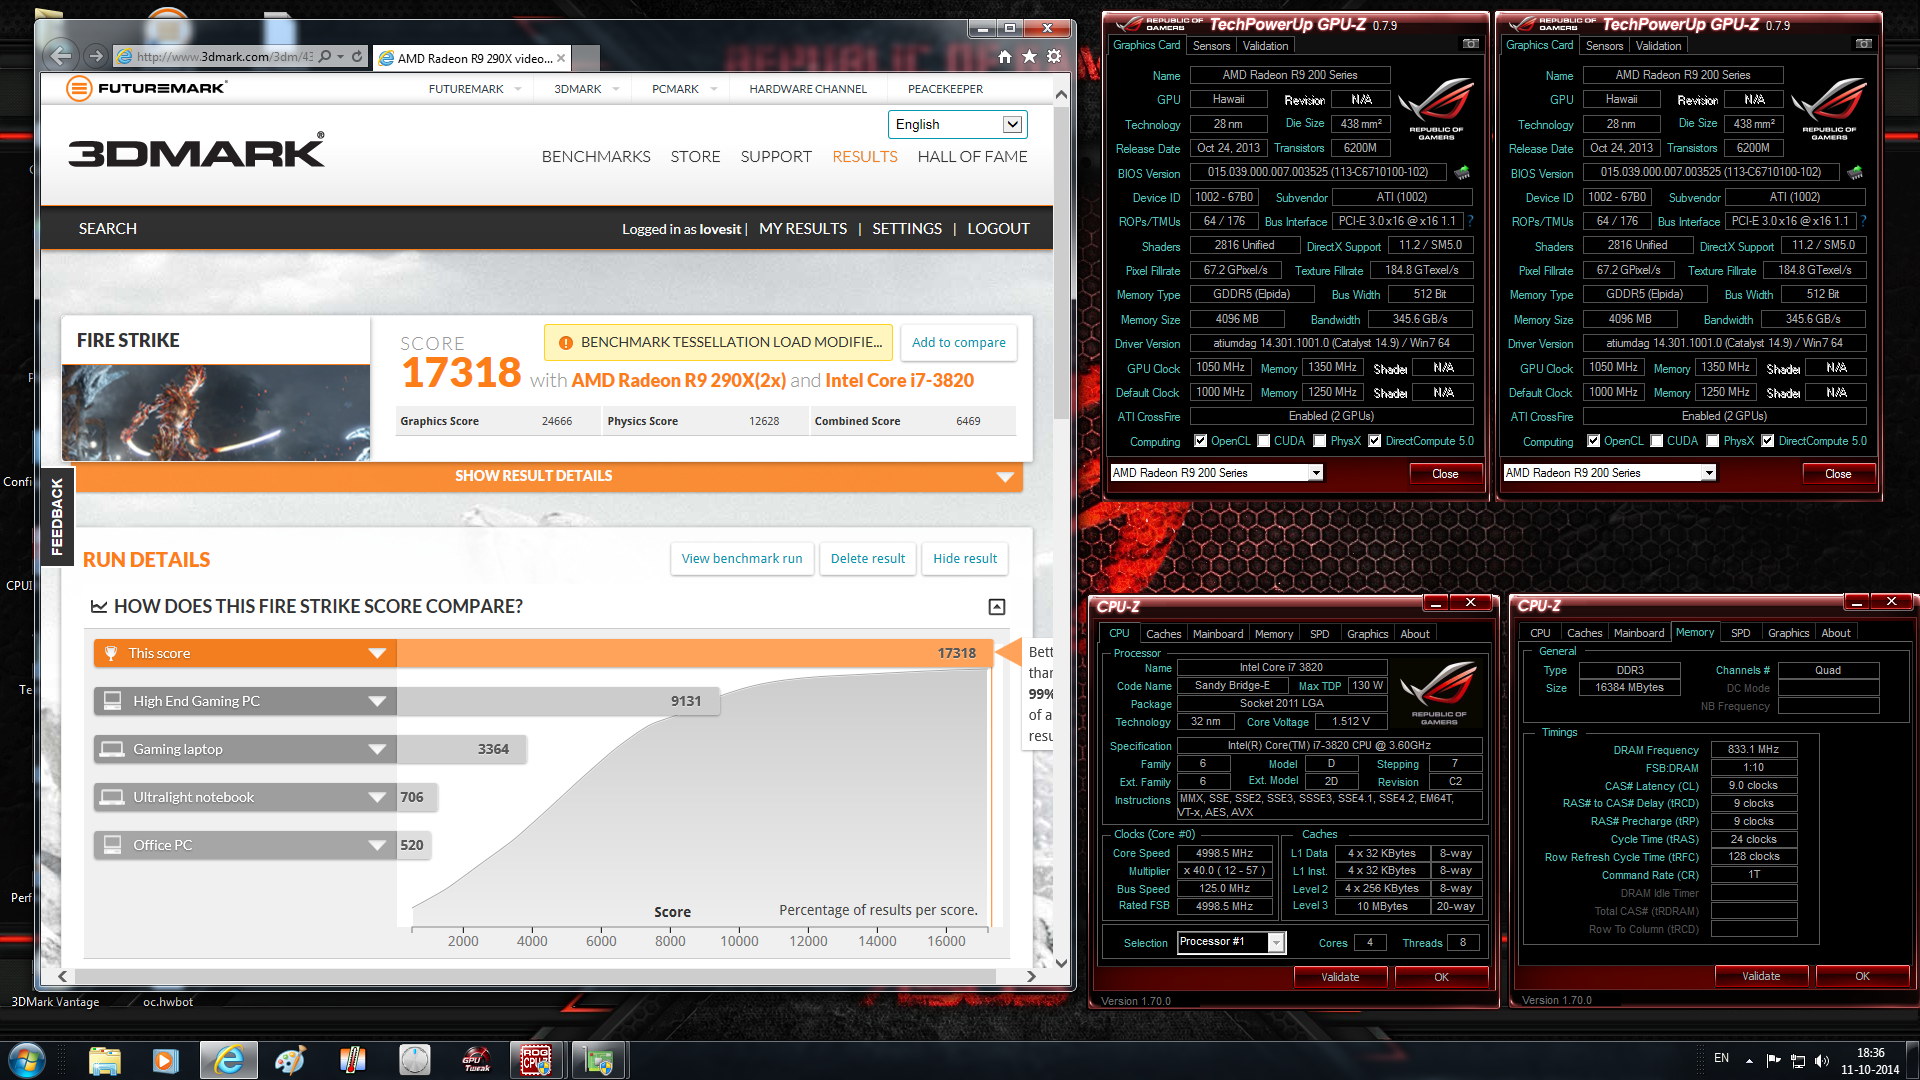Click the Futuremark logo icon
This screenshot has width=1920, height=1080.
pos(79,88)
